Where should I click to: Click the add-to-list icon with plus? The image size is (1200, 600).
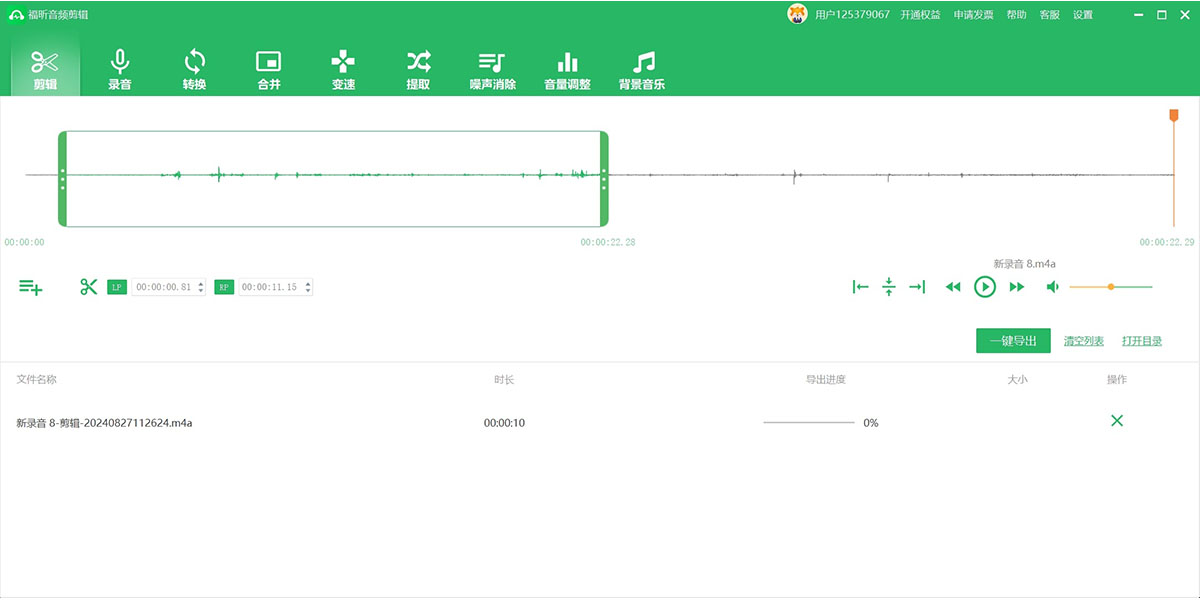[x=31, y=287]
